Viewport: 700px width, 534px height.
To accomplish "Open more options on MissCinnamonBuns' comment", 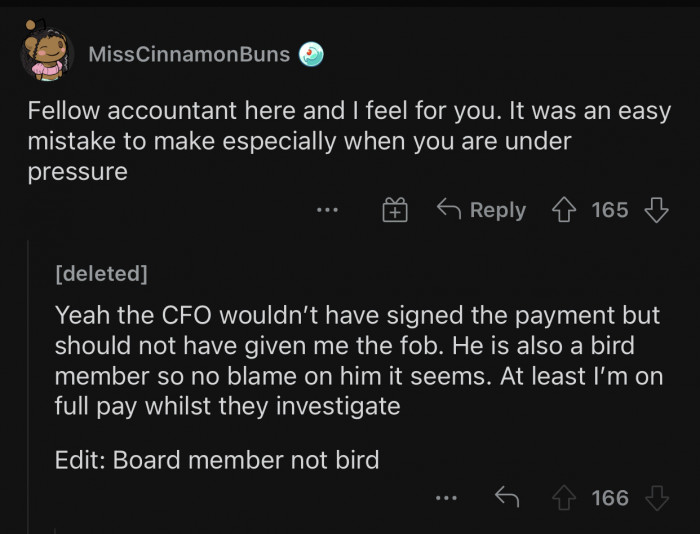I will pos(327,210).
